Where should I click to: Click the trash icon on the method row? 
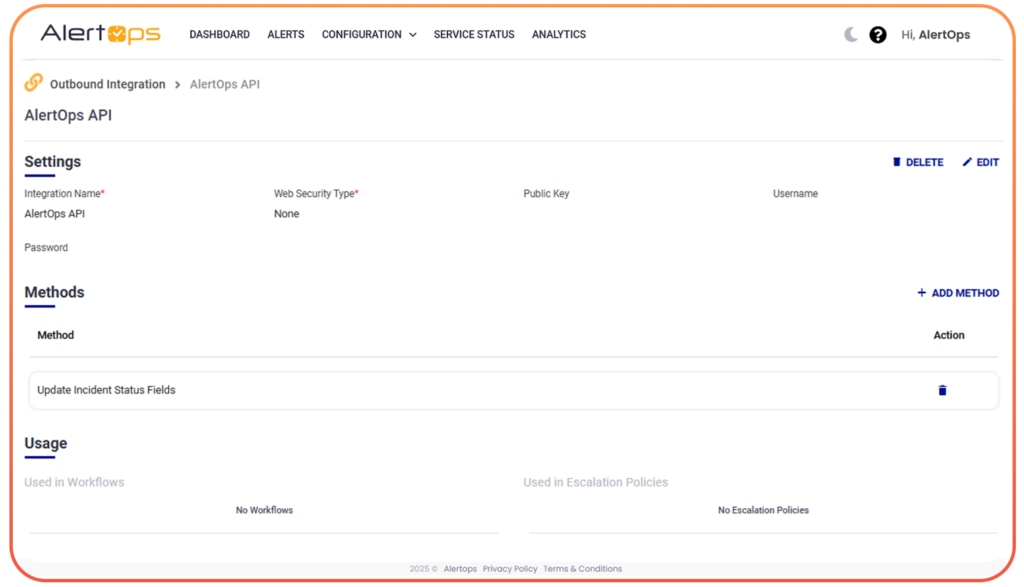click(x=942, y=390)
